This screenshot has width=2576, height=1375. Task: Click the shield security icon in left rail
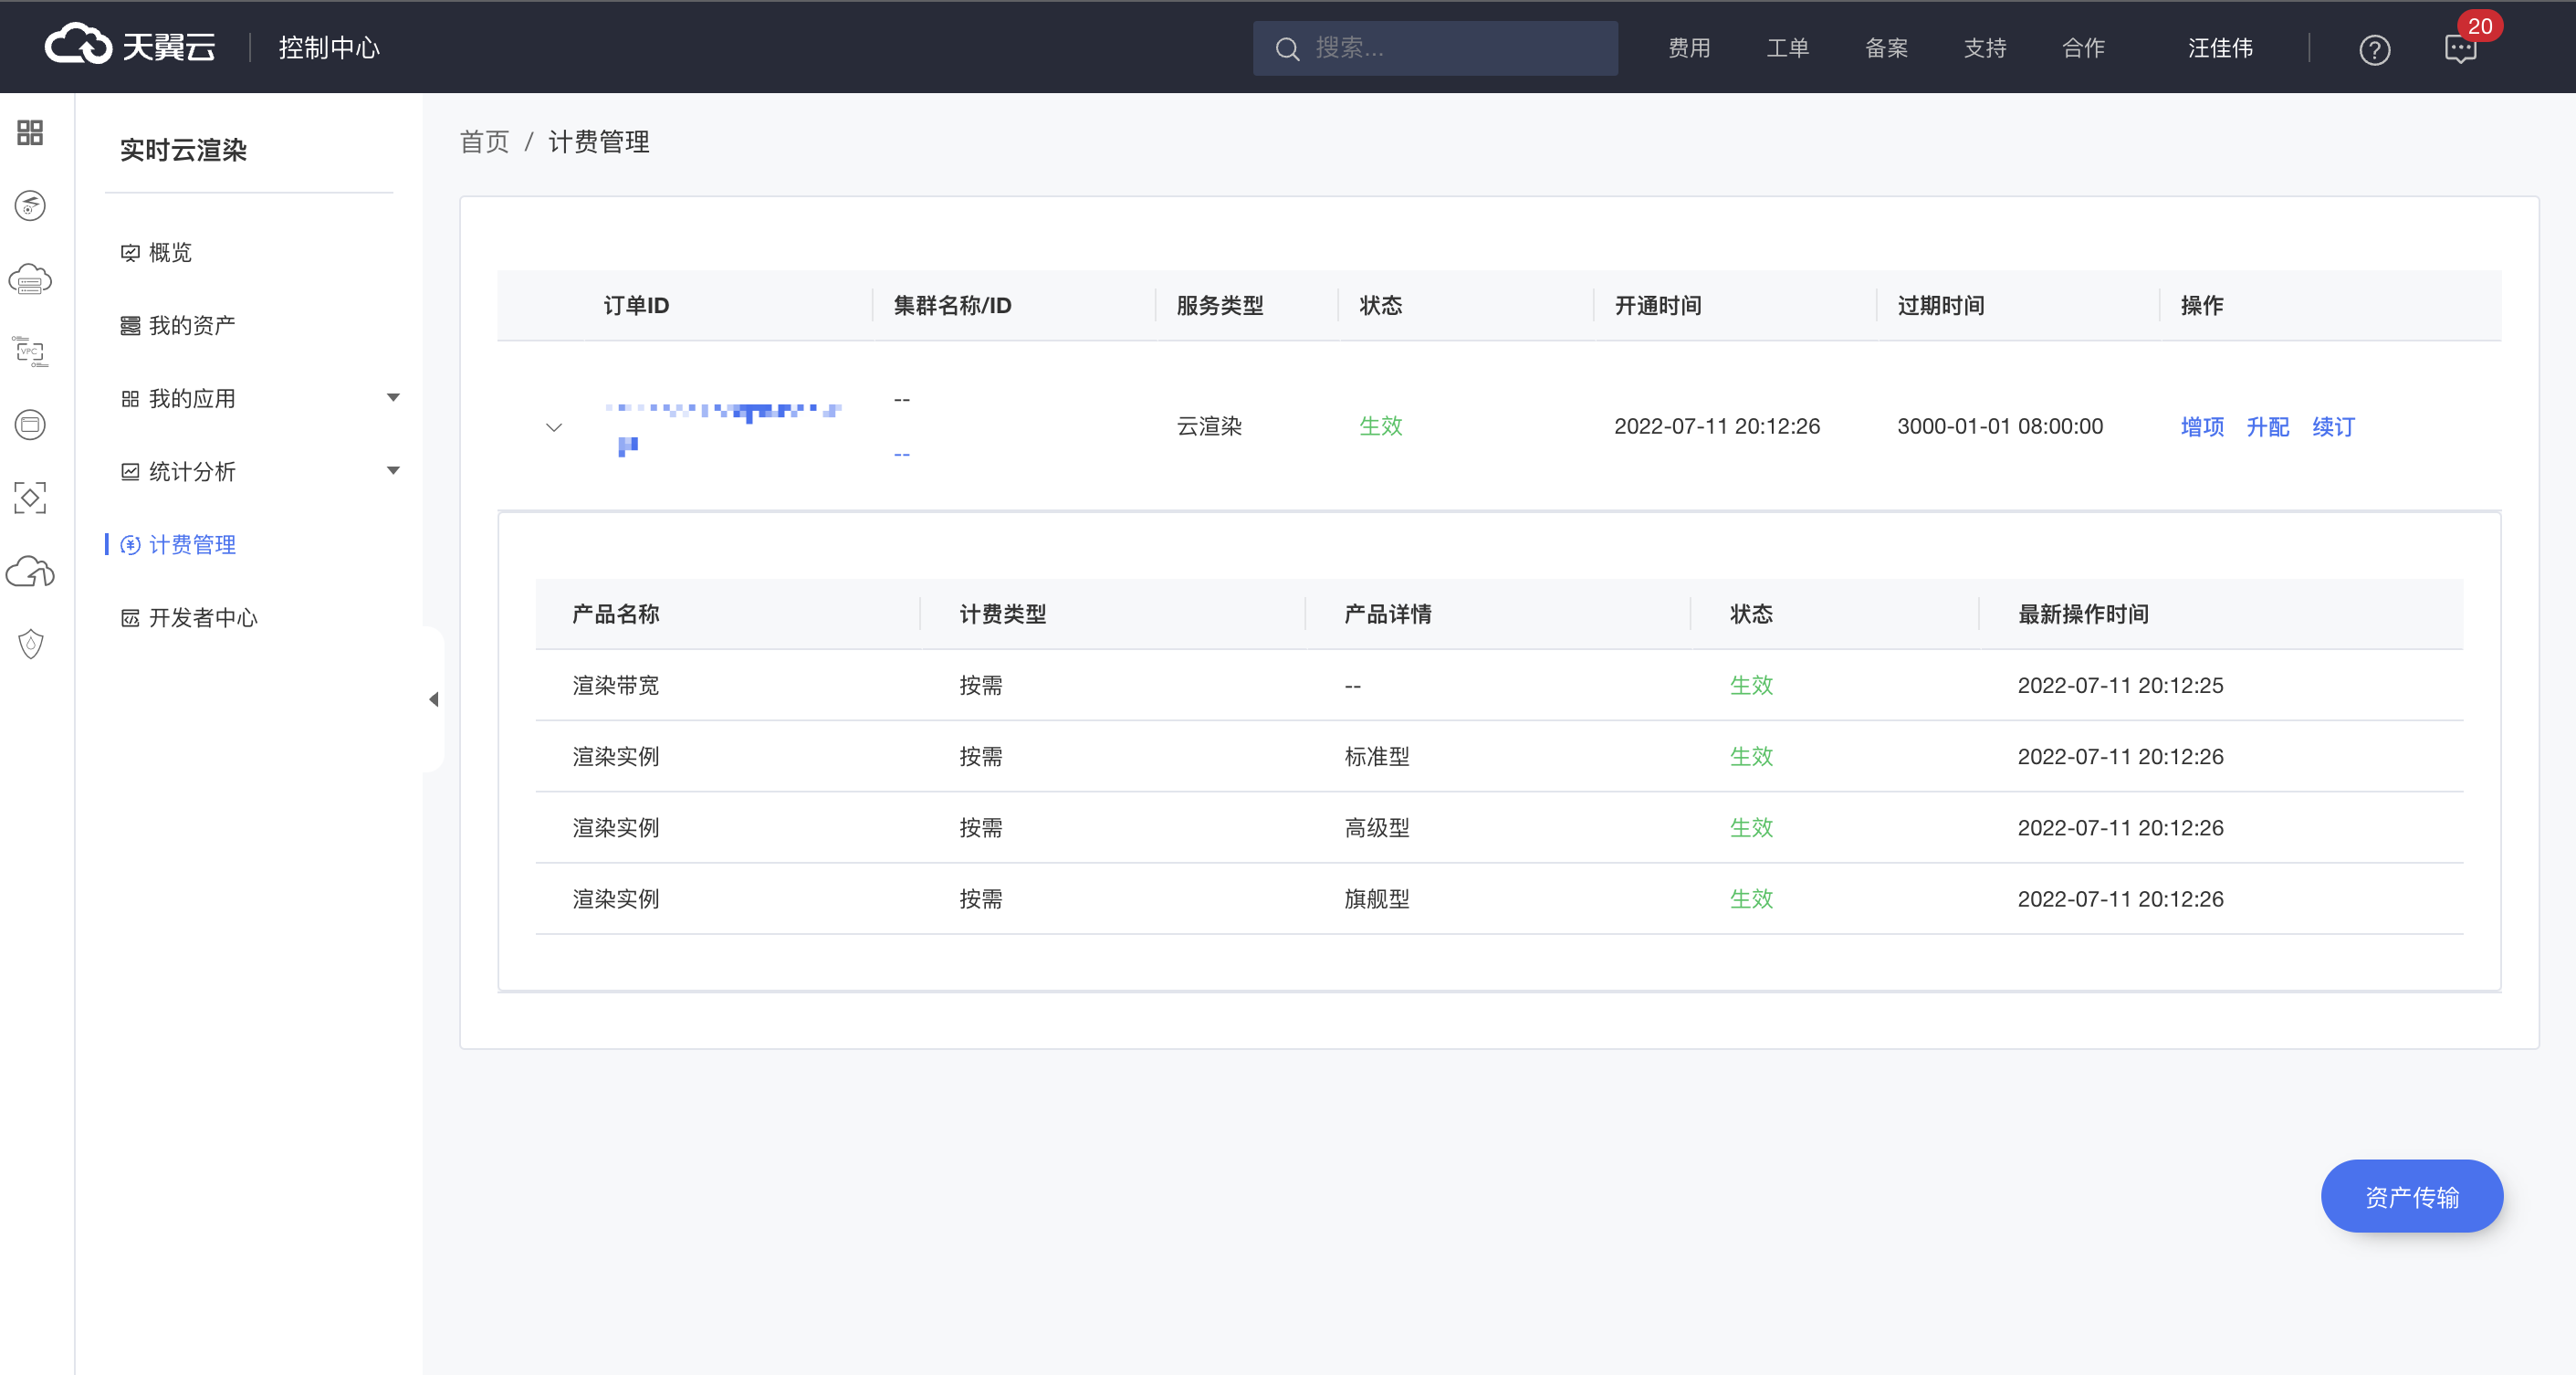[x=30, y=644]
